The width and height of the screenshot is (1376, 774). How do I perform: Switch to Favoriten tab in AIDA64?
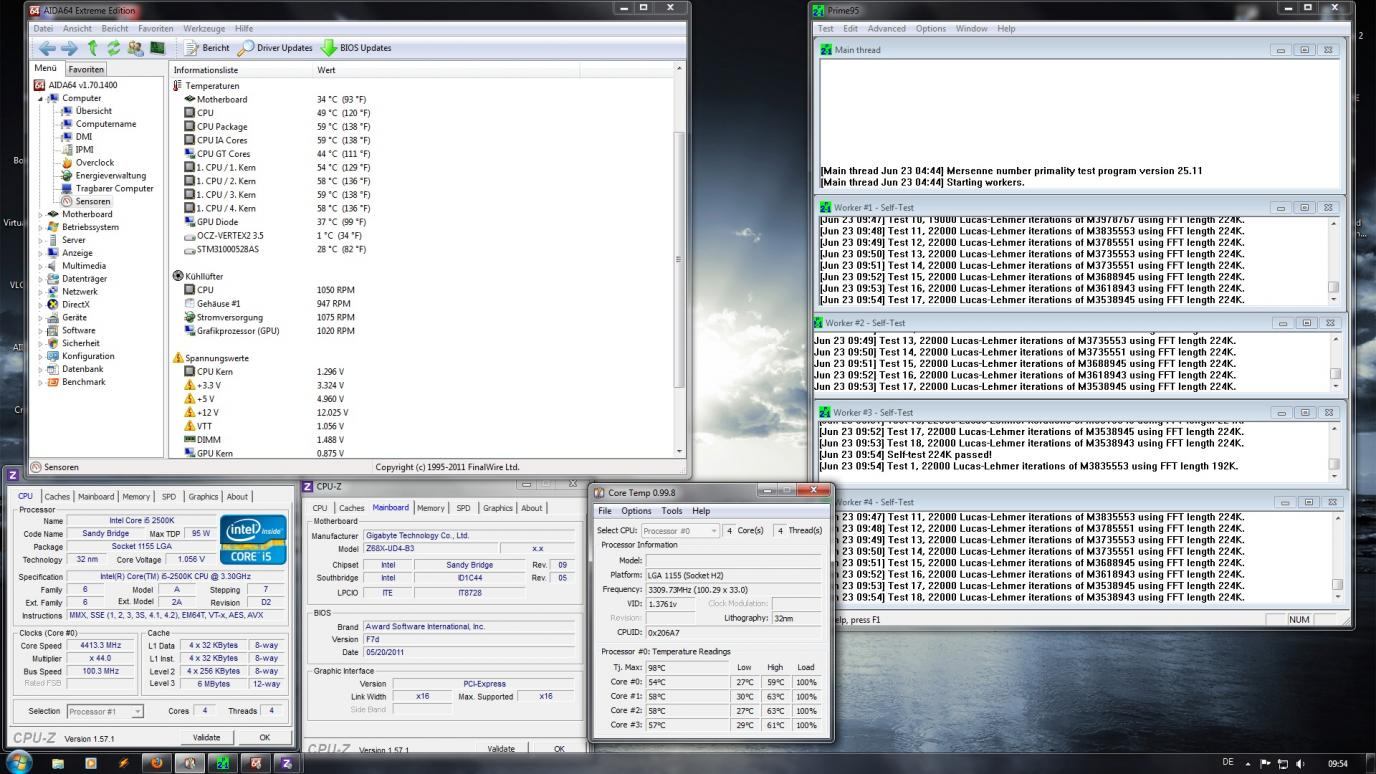(x=86, y=69)
